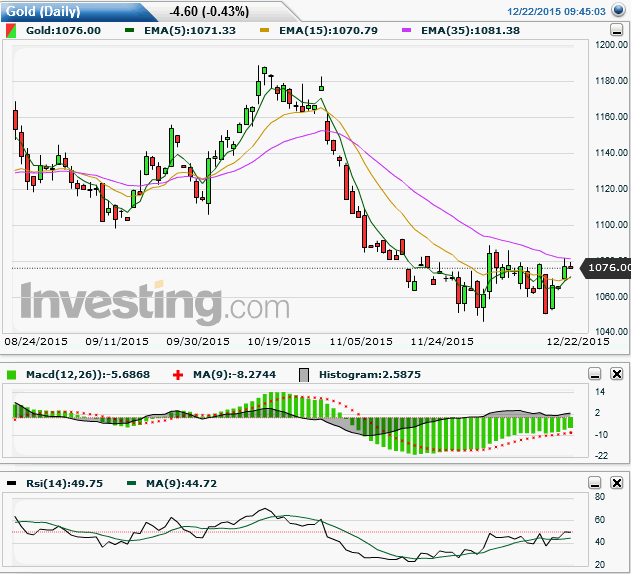This screenshot has width=631, height=574.
Task: Click the 11/24/2015 date label
Action: [442, 342]
